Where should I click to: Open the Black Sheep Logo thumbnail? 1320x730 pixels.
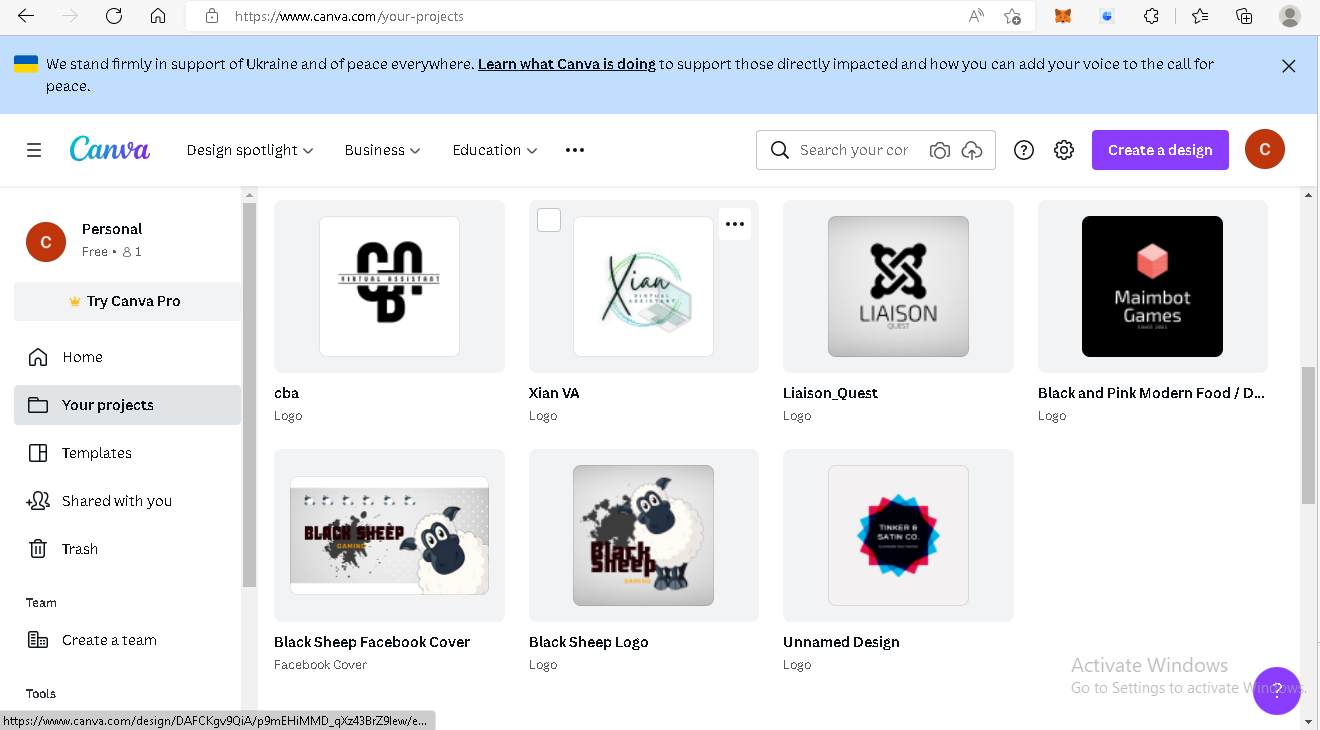coord(643,535)
